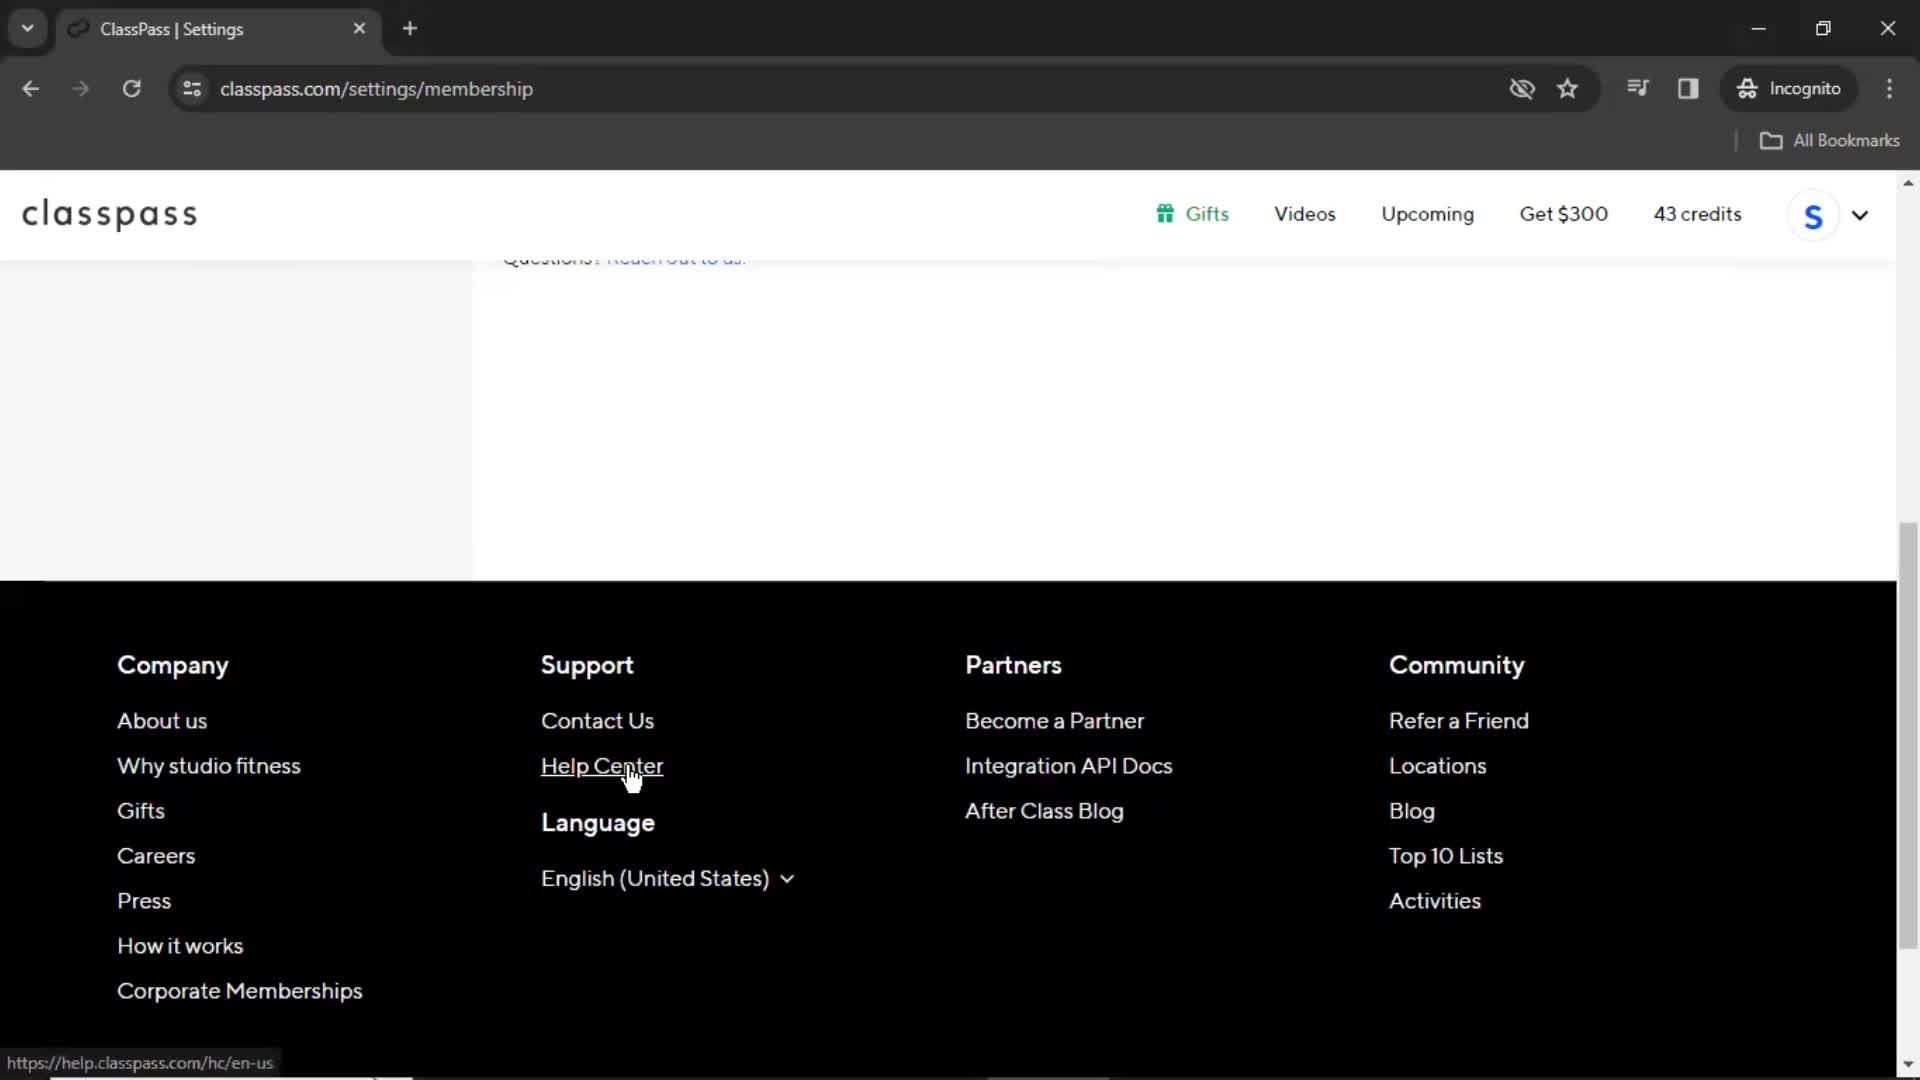Click Refer a Friend link
The image size is (1920, 1080).
[1458, 721]
